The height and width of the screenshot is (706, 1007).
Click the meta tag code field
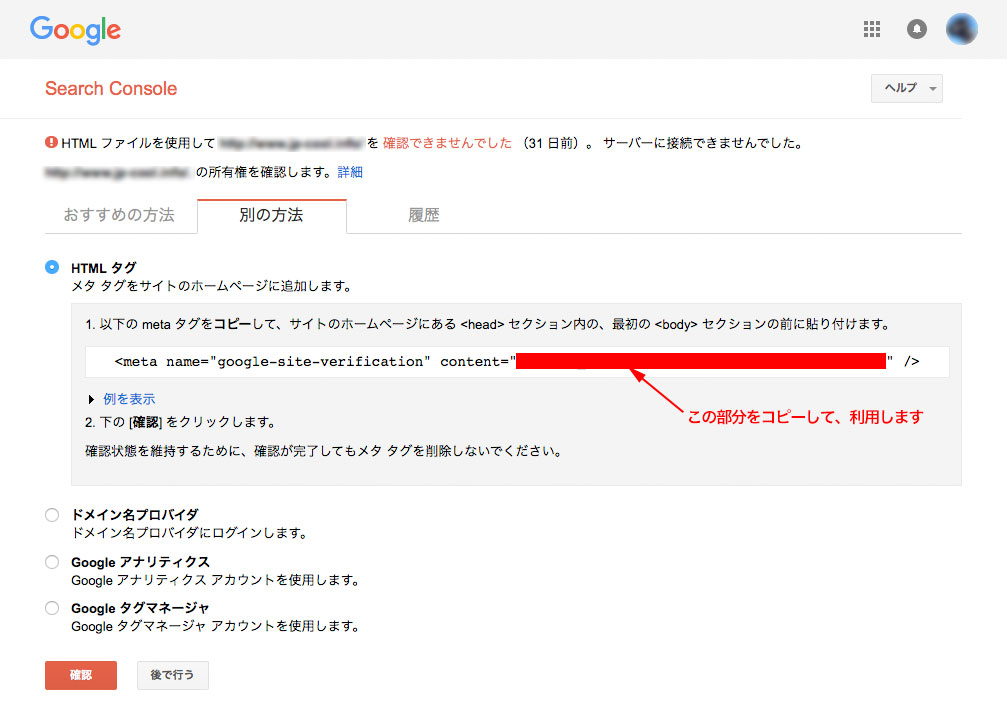point(517,362)
